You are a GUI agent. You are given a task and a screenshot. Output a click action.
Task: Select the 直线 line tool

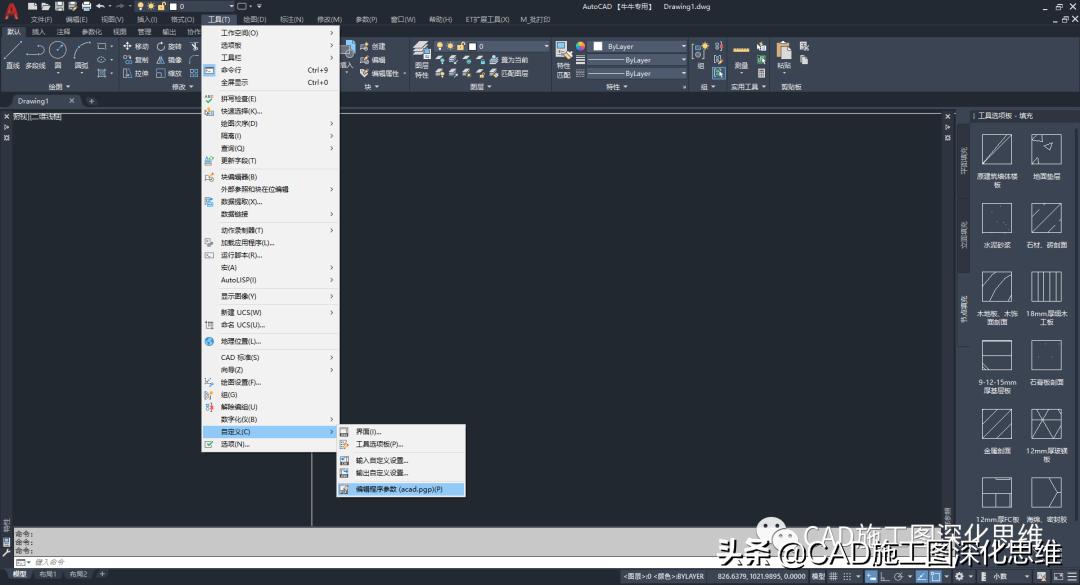tap(13, 54)
